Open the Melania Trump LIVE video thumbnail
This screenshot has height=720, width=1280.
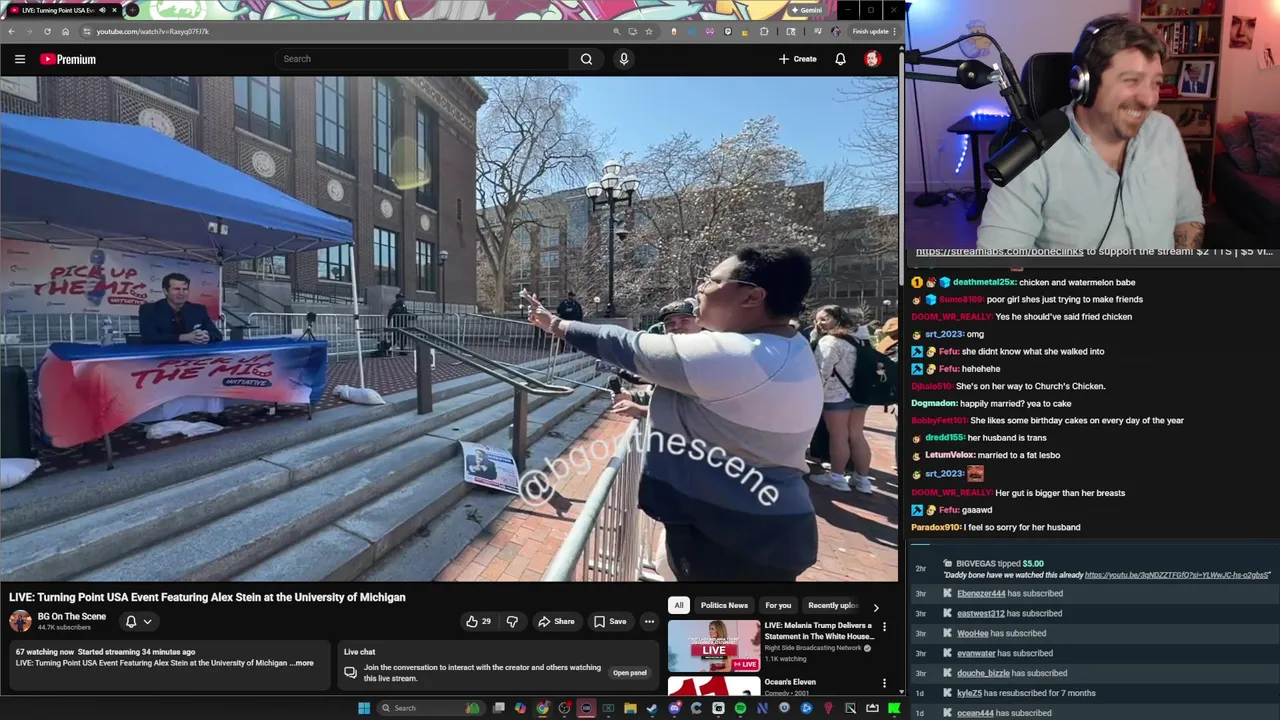[714, 646]
